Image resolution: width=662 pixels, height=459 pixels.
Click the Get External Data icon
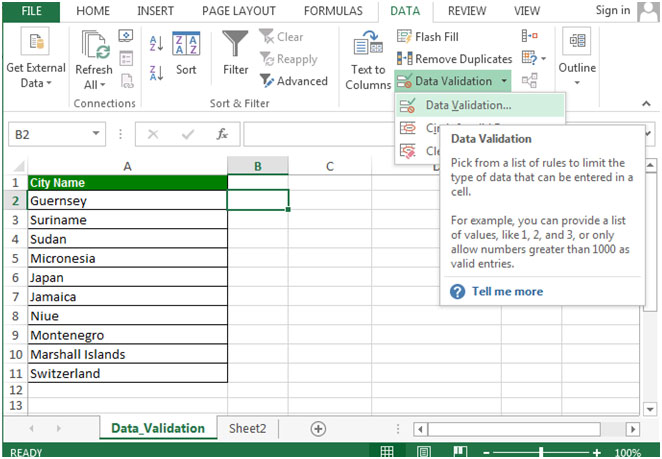point(35,41)
